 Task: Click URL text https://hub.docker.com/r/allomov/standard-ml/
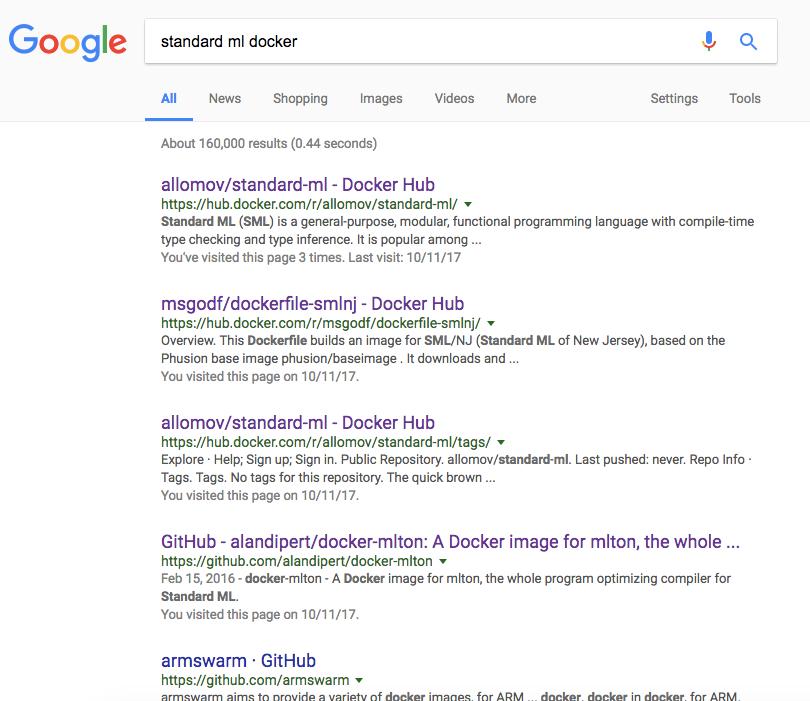click(x=309, y=204)
